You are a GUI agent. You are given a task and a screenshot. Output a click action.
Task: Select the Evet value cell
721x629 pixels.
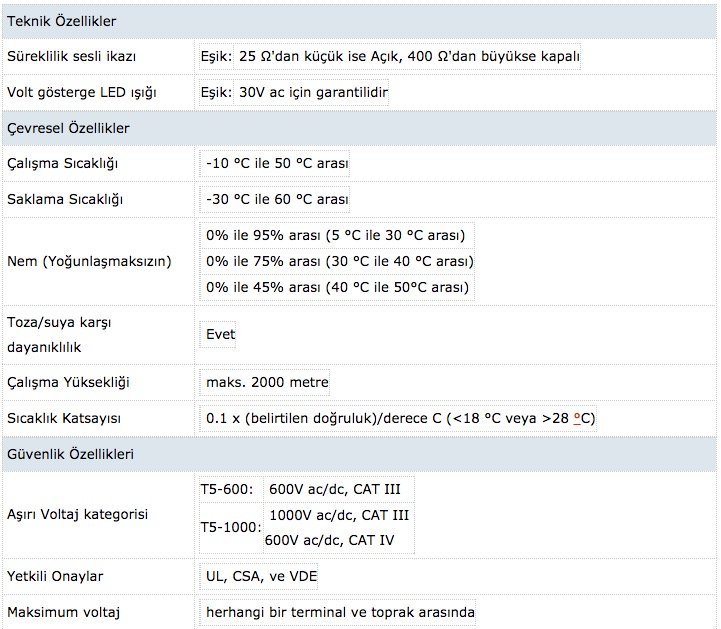(x=220, y=334)
